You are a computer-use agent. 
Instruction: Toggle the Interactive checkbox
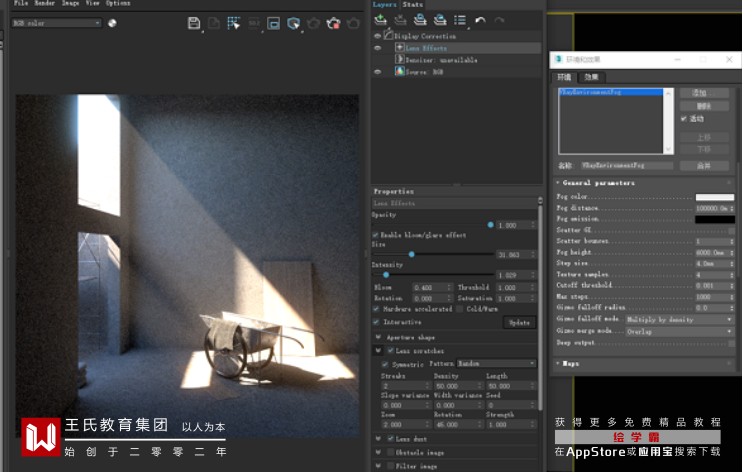(x=376, y=322)
